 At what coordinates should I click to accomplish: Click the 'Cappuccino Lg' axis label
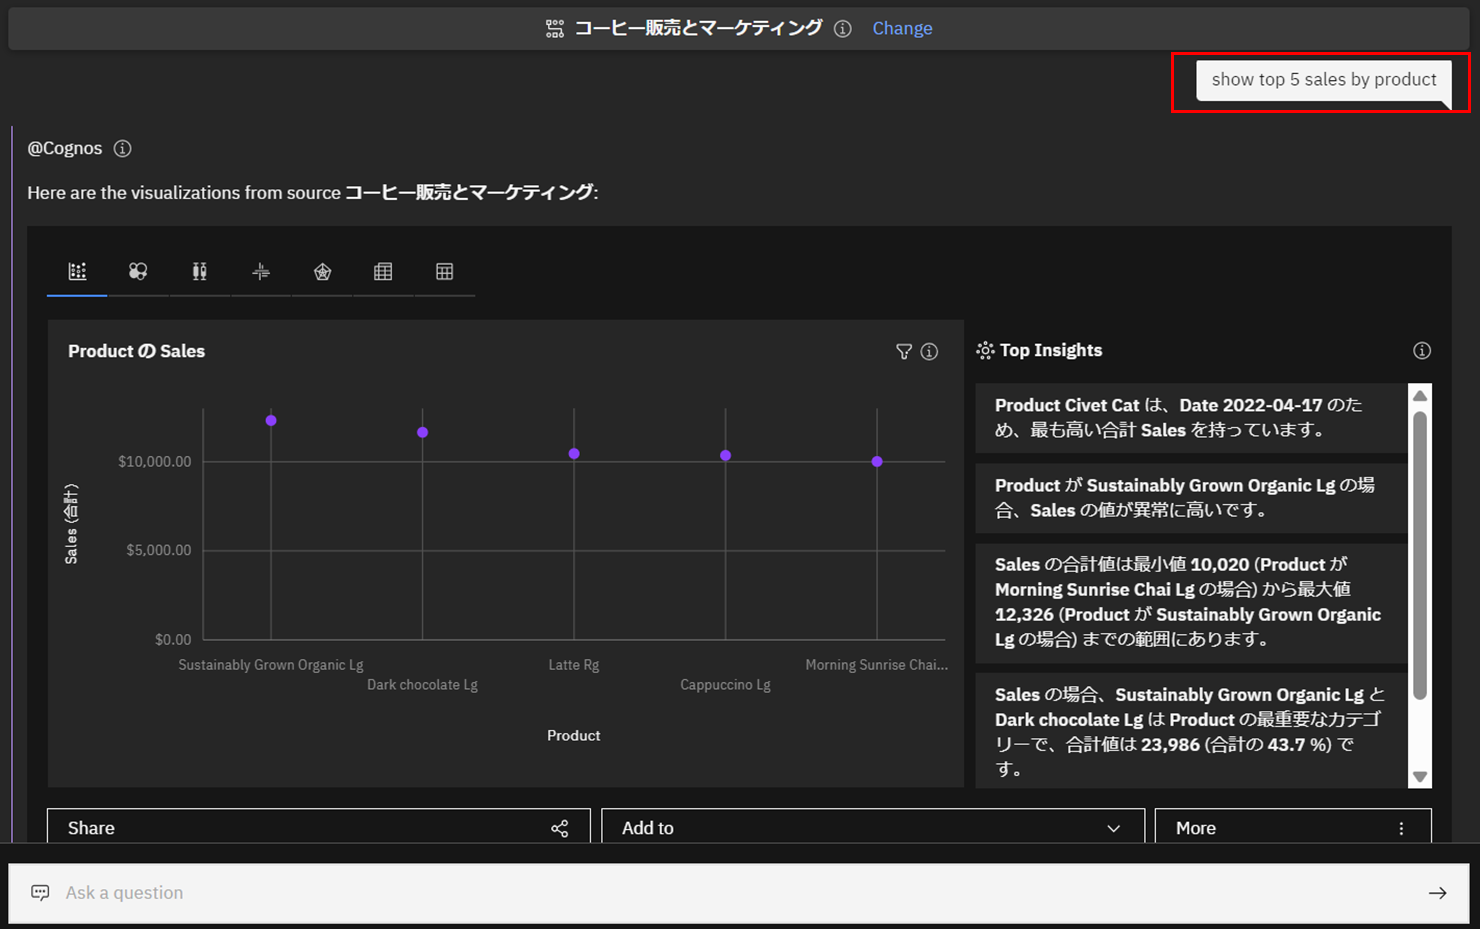(x=725, y=685)
